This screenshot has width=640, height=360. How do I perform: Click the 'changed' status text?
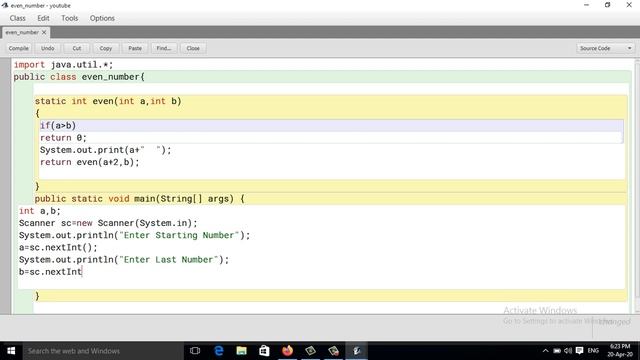pos(614,322)
